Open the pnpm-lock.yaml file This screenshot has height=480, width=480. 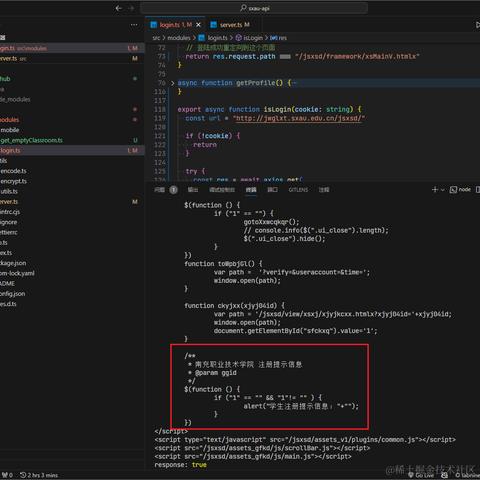[x=17, y=273]
